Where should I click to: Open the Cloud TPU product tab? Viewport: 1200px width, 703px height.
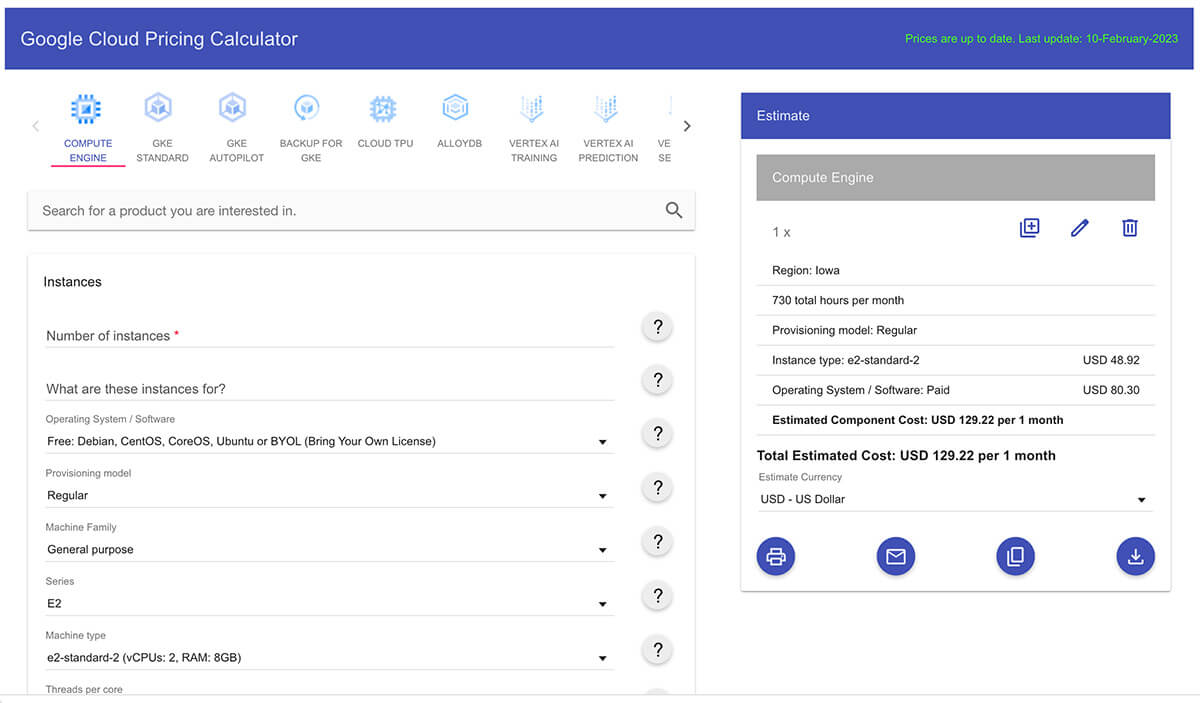pyautogui.click(x=385, y=122)
